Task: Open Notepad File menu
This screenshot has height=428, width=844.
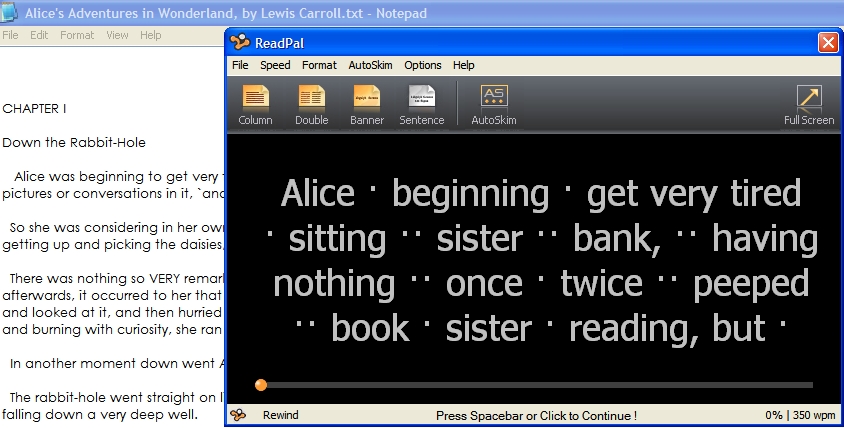Action: (10, 35)
